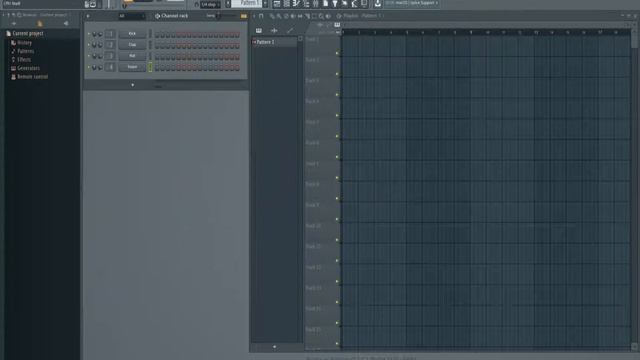This screenshot has height=360, width=640.
Task: Select the Paint brush tool in Playlist
Action: coord(279,16)
